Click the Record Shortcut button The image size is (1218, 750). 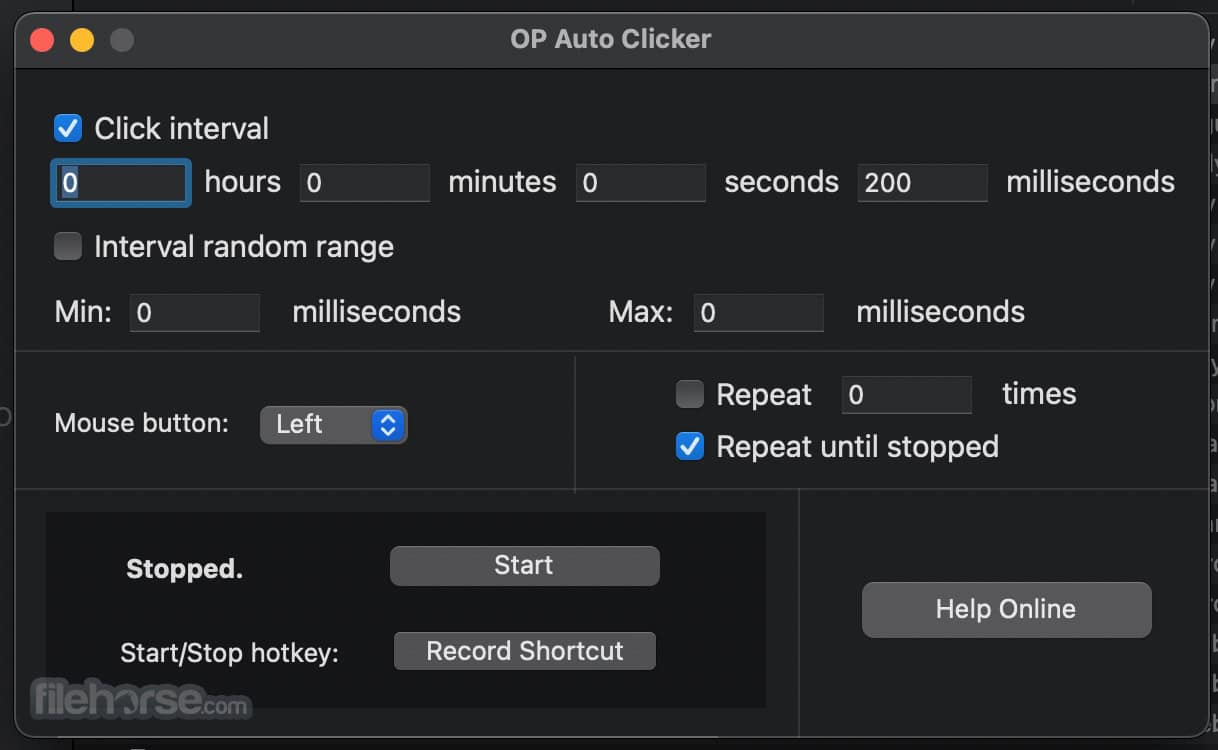pos(524,651)
